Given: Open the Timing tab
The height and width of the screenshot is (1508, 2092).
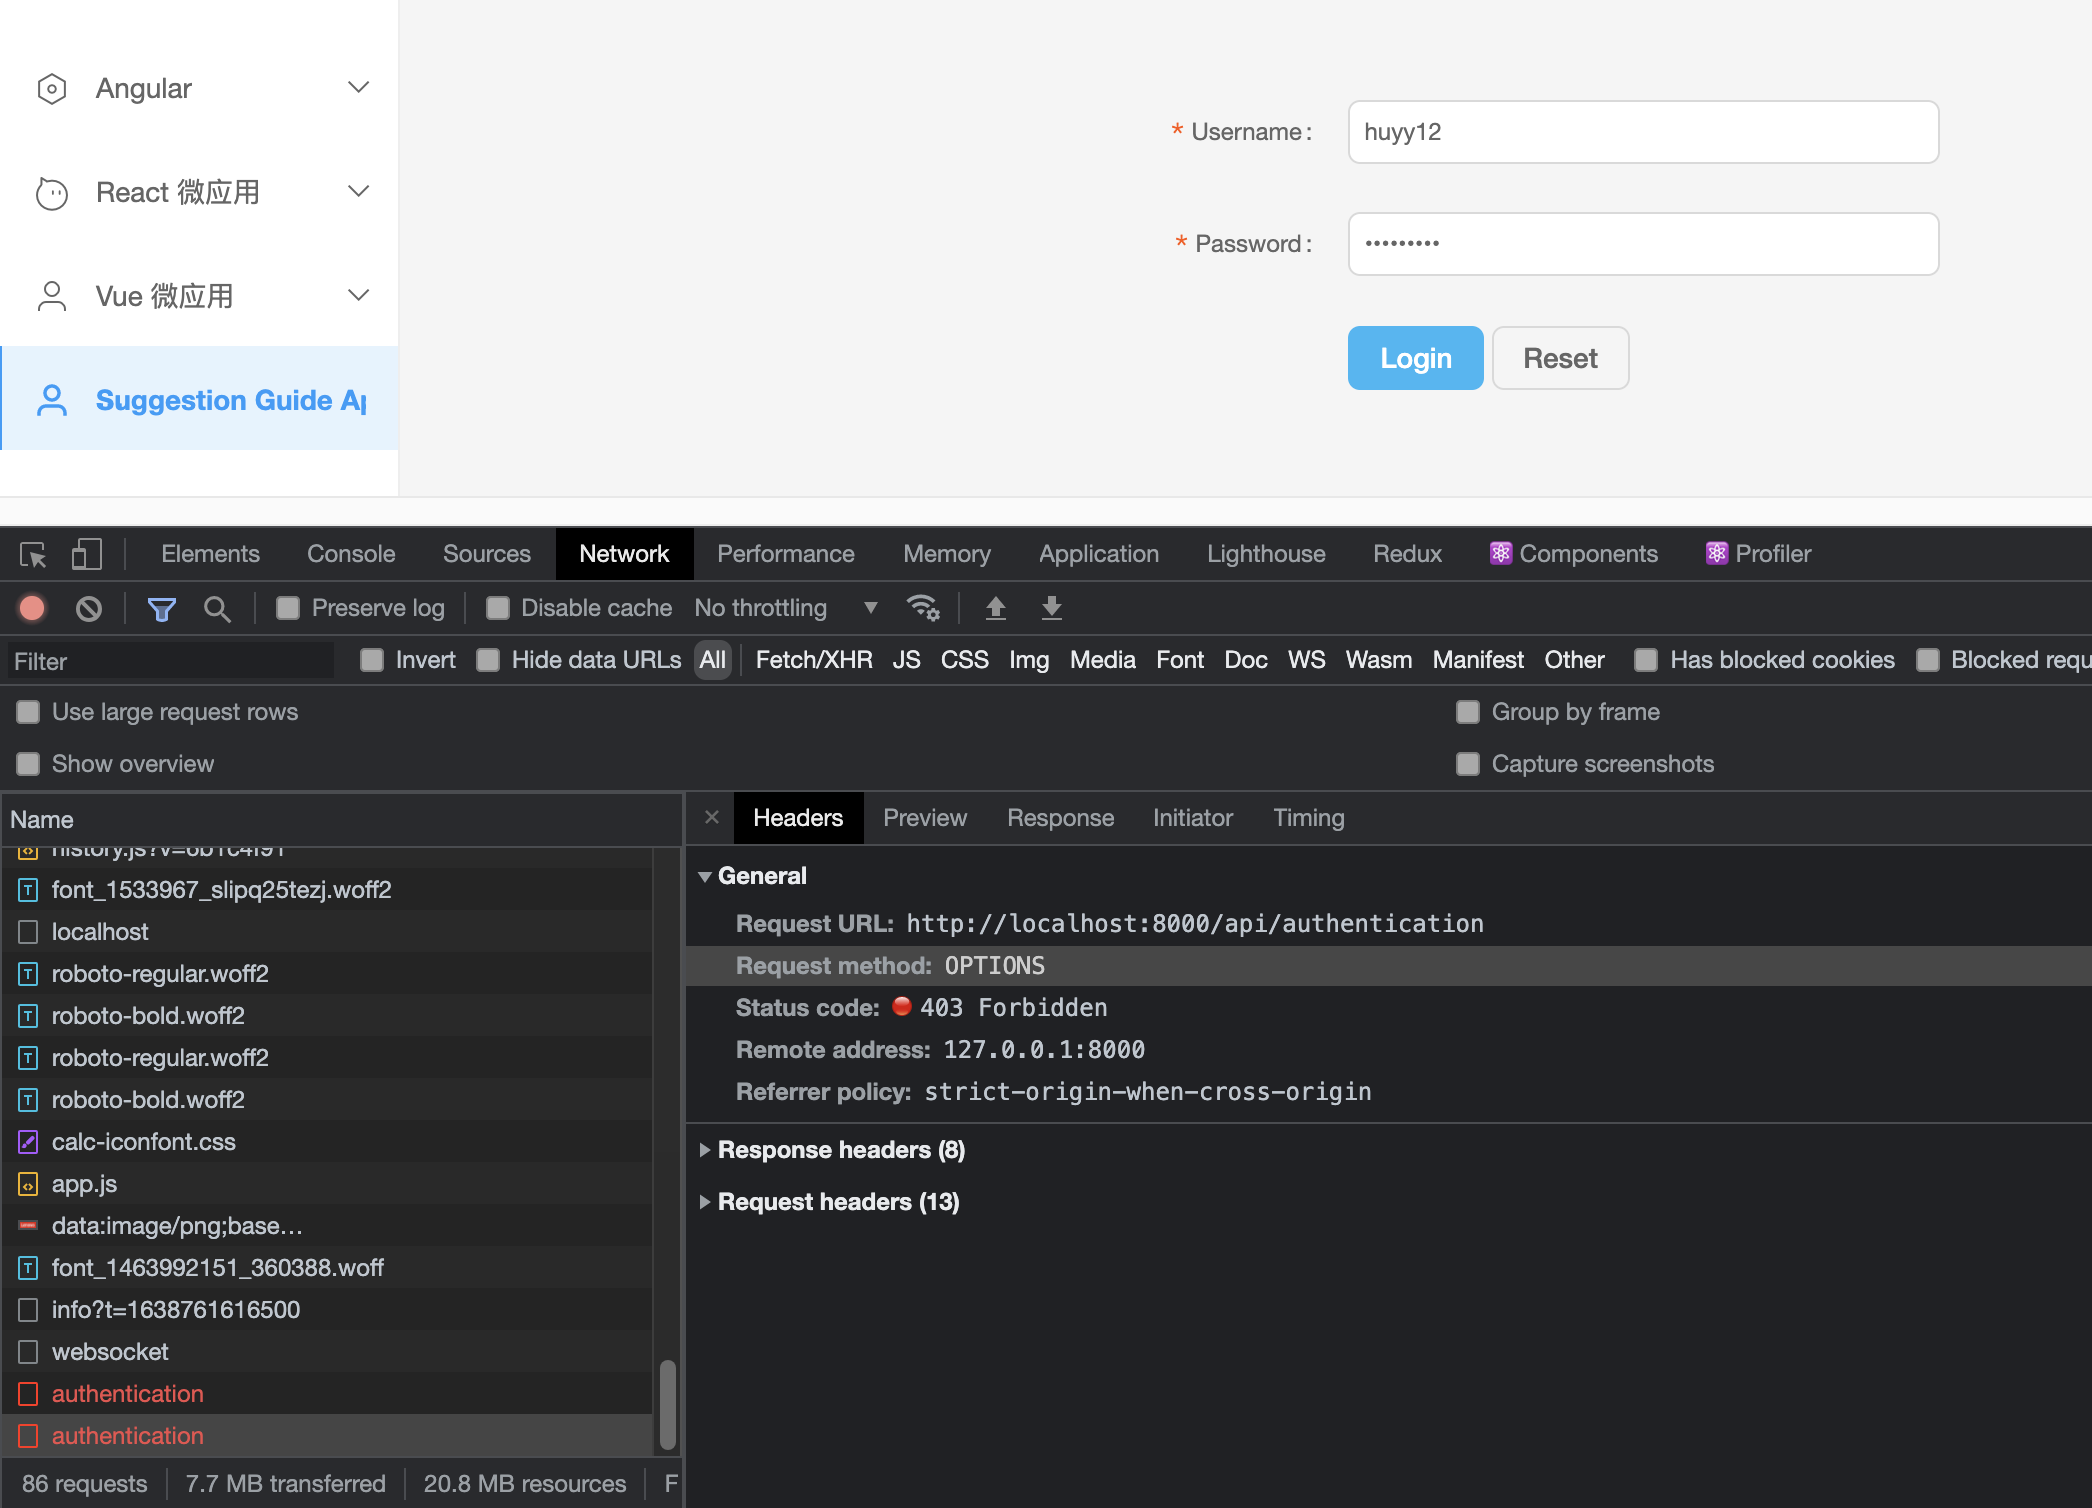Looking at the screenshot, I should (1308, 818).
